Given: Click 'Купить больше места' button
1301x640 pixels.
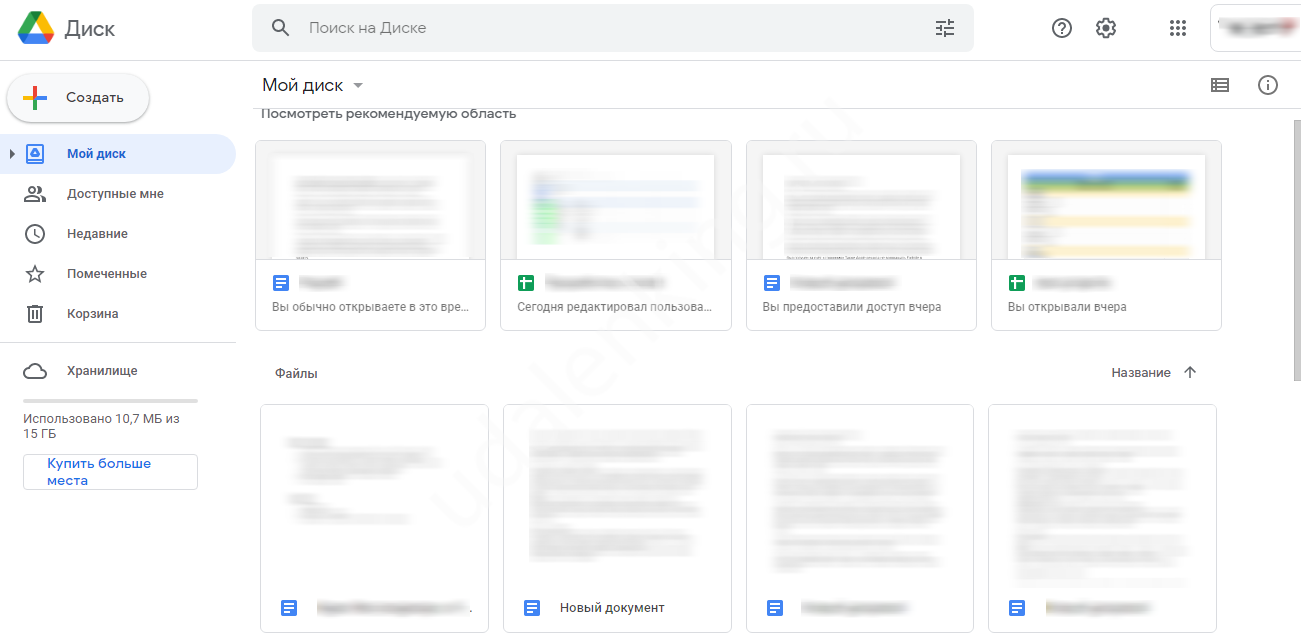Looking at the screenshot, I should (110, 472).
